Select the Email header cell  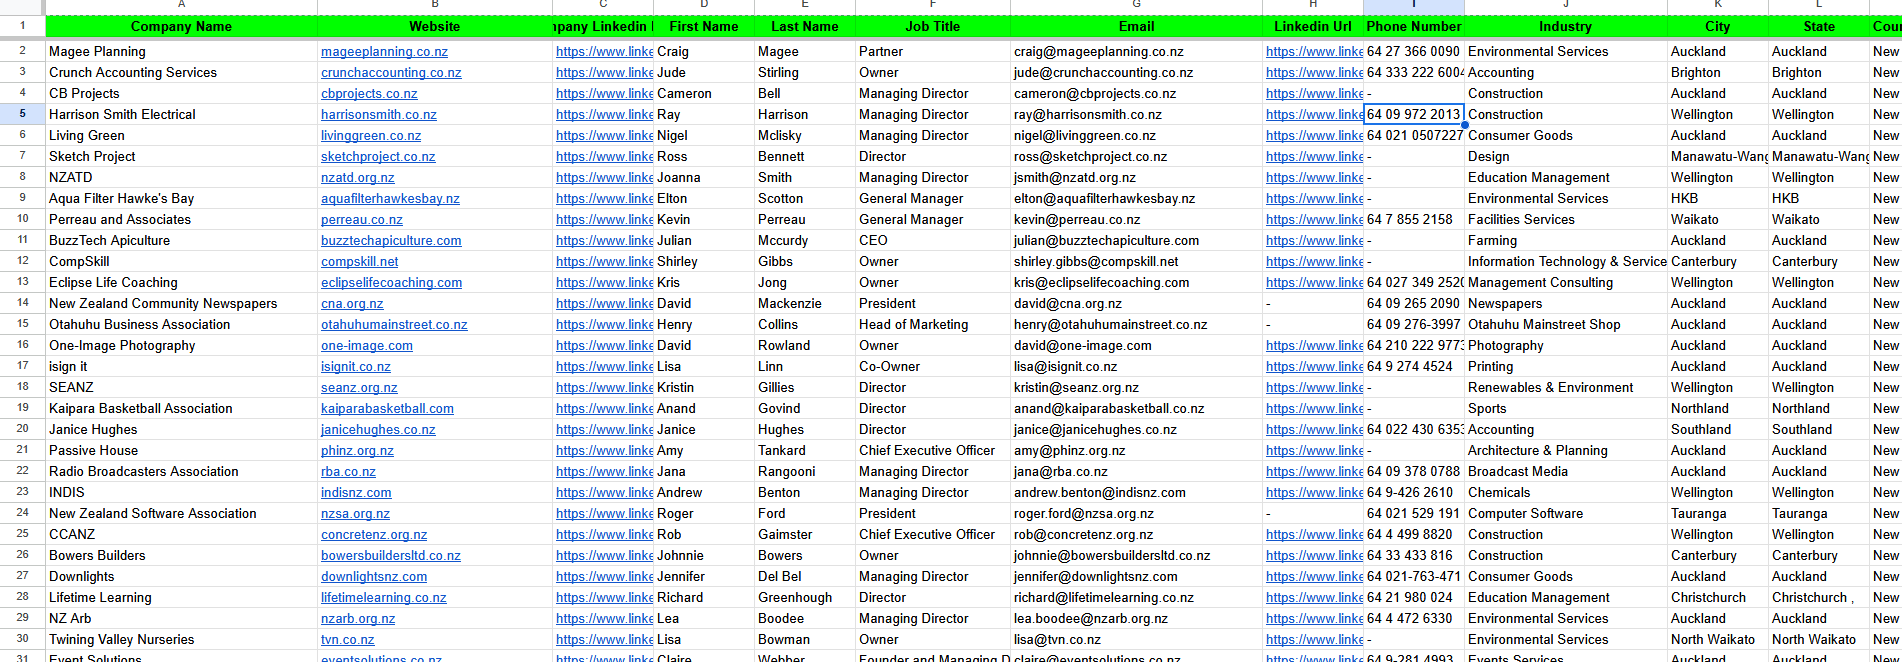[x=1137, y=27]
